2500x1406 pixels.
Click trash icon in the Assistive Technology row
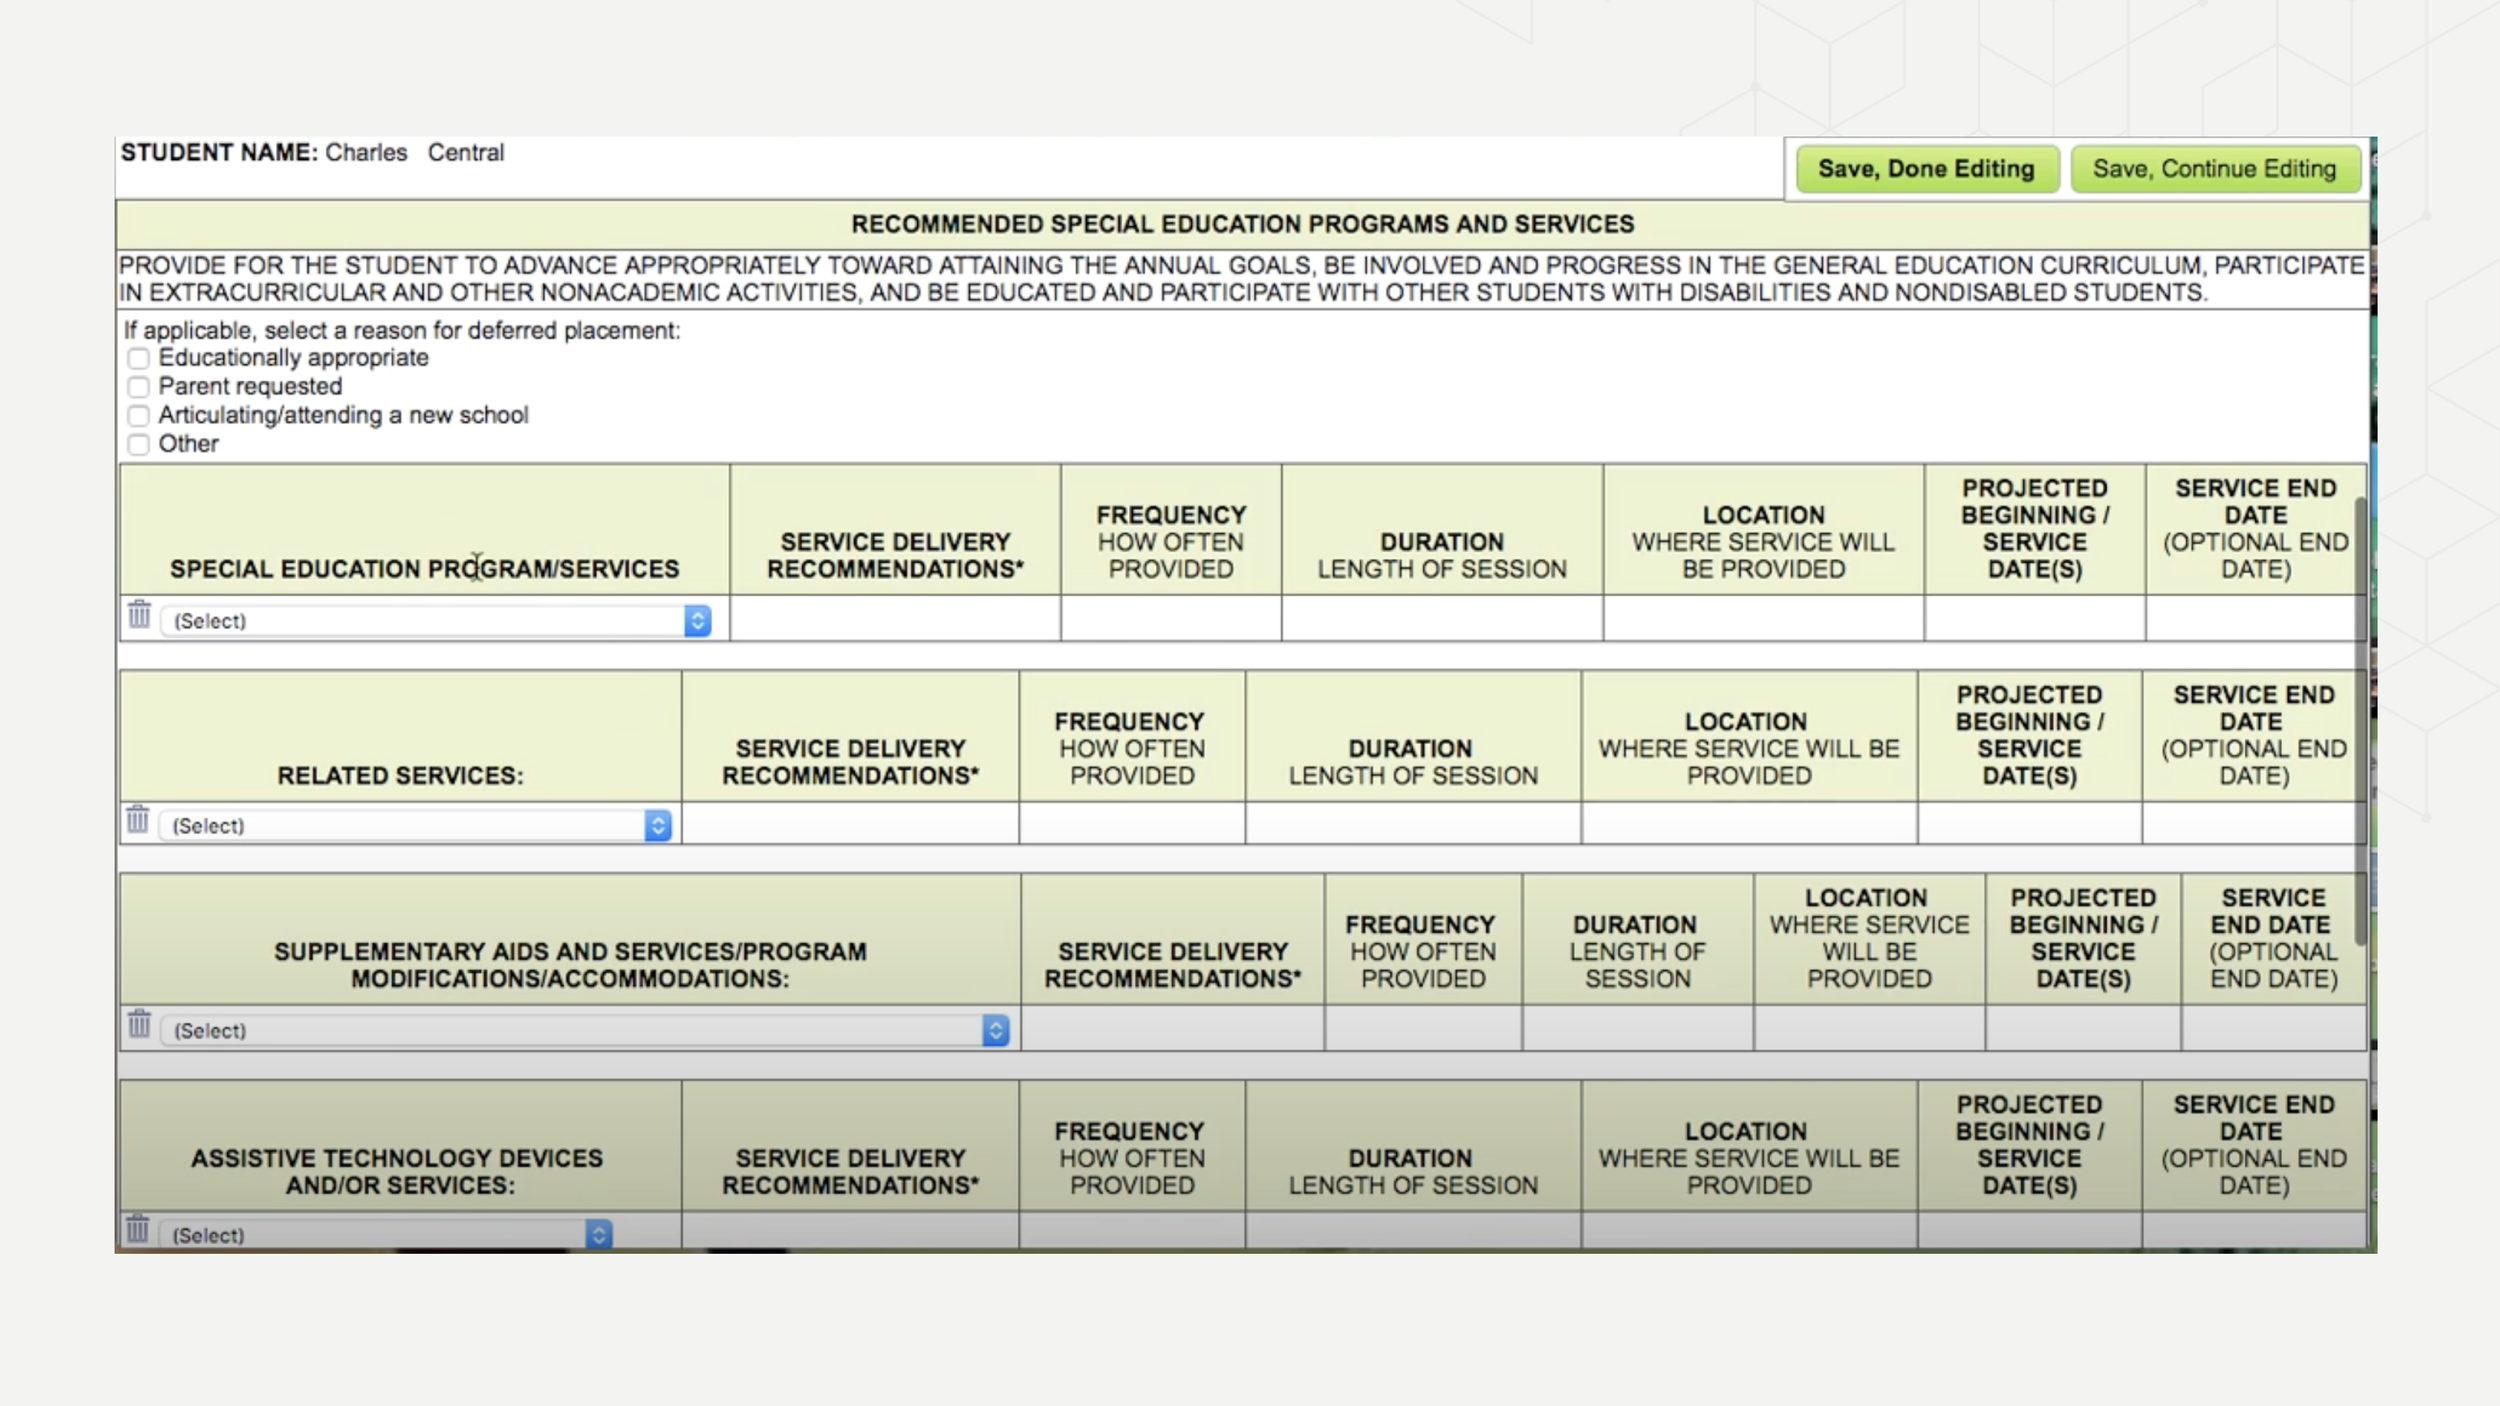pos(137,1229)
